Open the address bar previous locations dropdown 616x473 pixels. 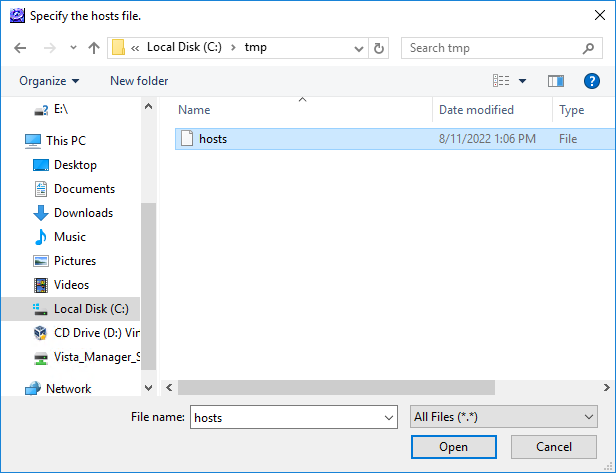tap(359, 48)
